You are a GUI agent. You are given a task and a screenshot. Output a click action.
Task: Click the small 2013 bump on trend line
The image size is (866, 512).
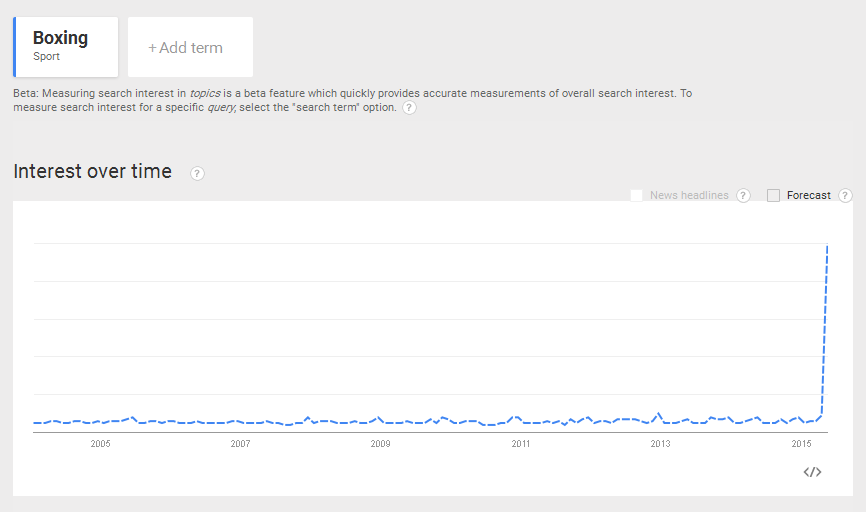(659, 414)
